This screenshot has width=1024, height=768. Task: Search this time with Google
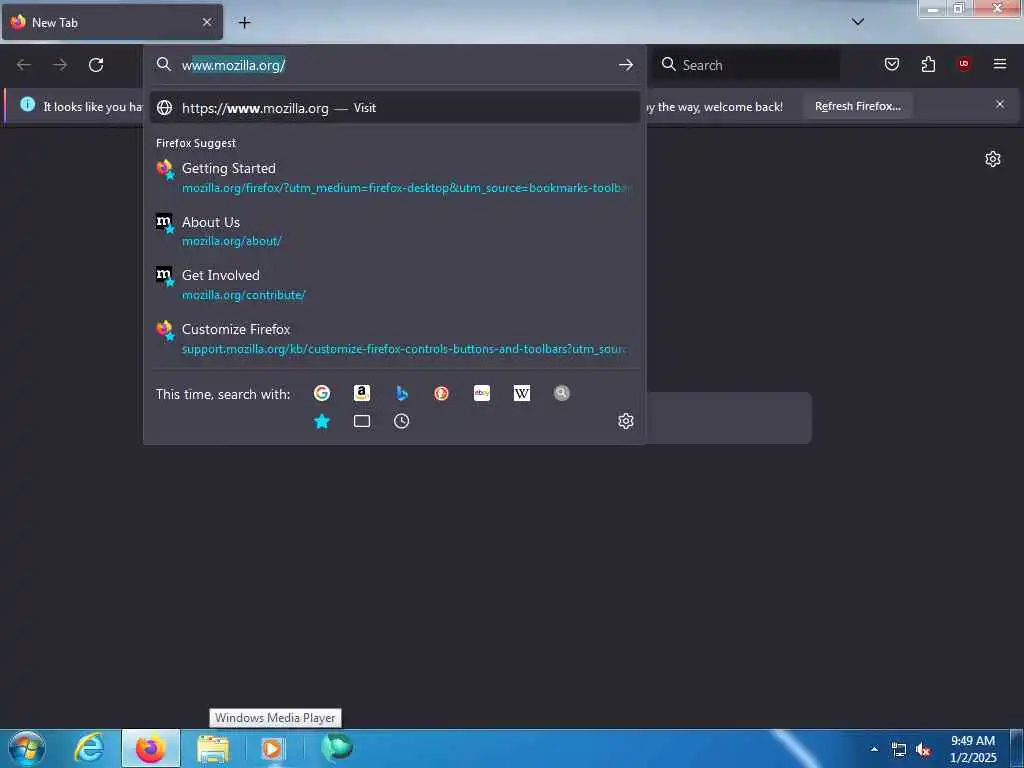click(322, 392)
